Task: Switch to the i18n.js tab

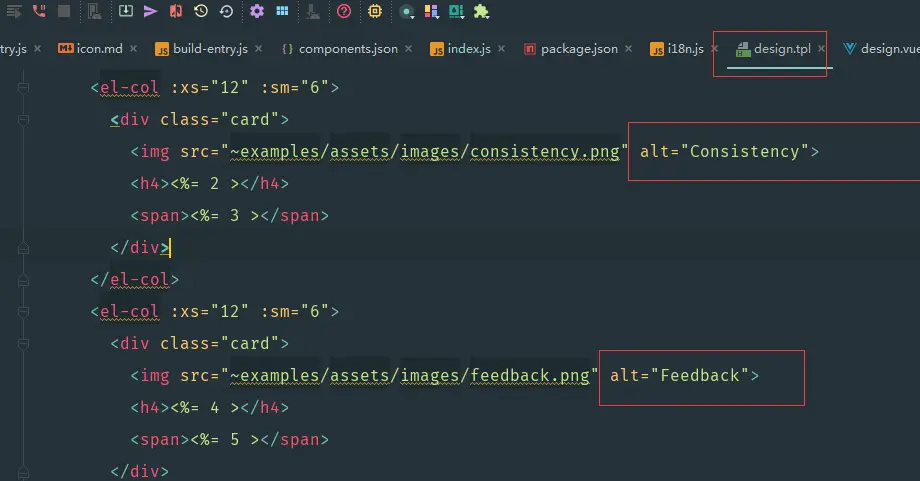Action: (685, 49)
